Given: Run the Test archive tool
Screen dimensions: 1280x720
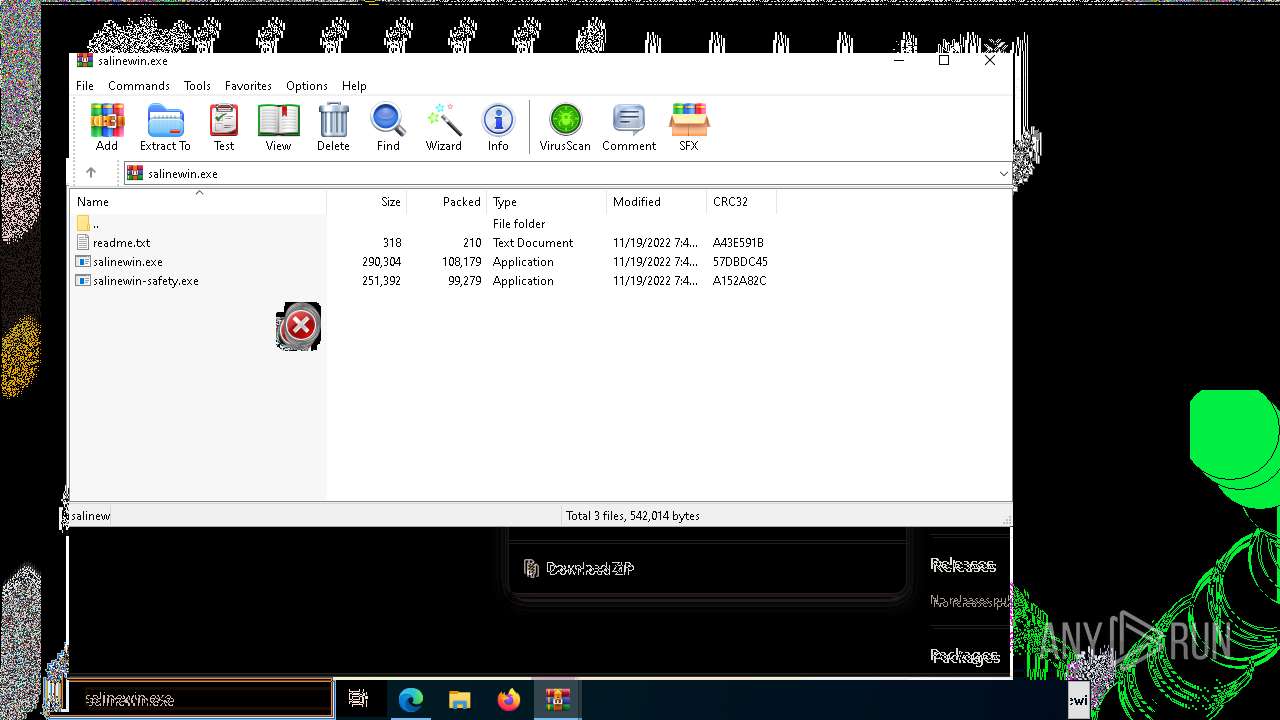Looking at the screenshot, I should coord(224,127).
